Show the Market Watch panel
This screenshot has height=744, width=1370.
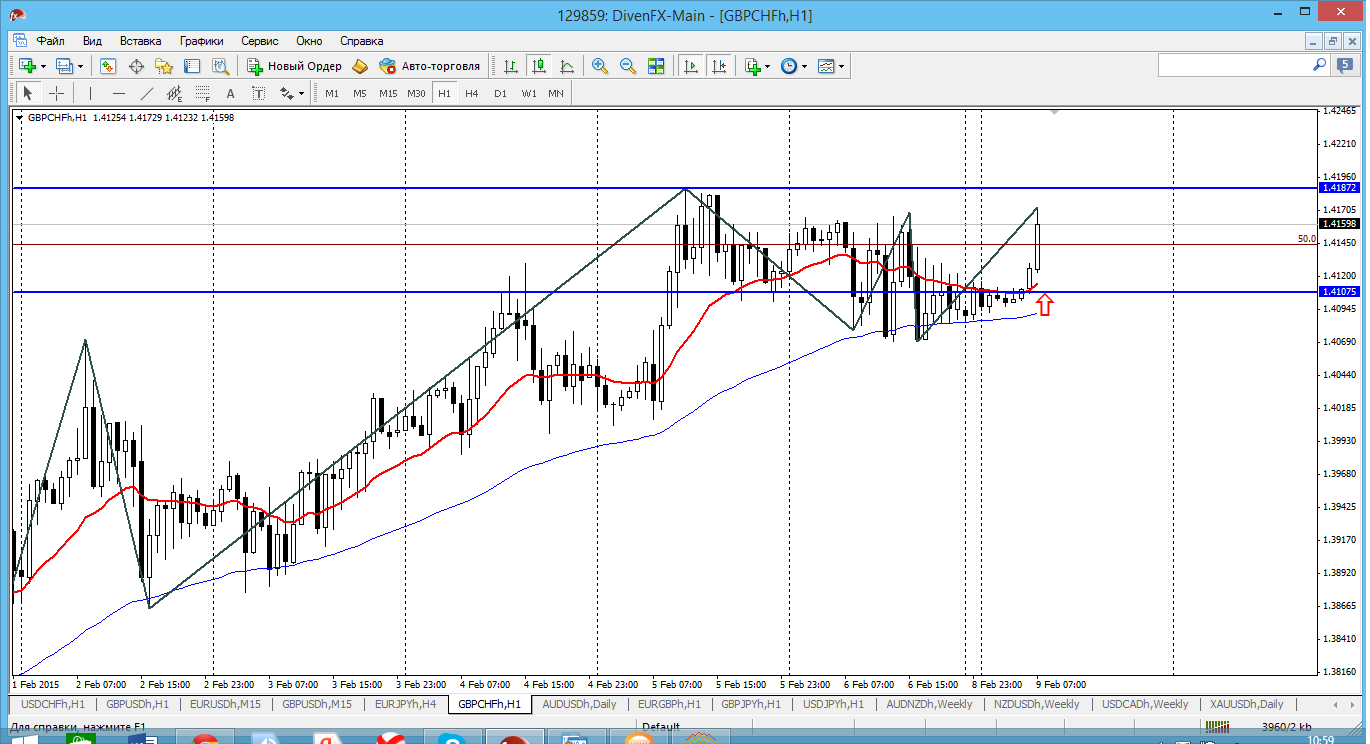[108, 66]
